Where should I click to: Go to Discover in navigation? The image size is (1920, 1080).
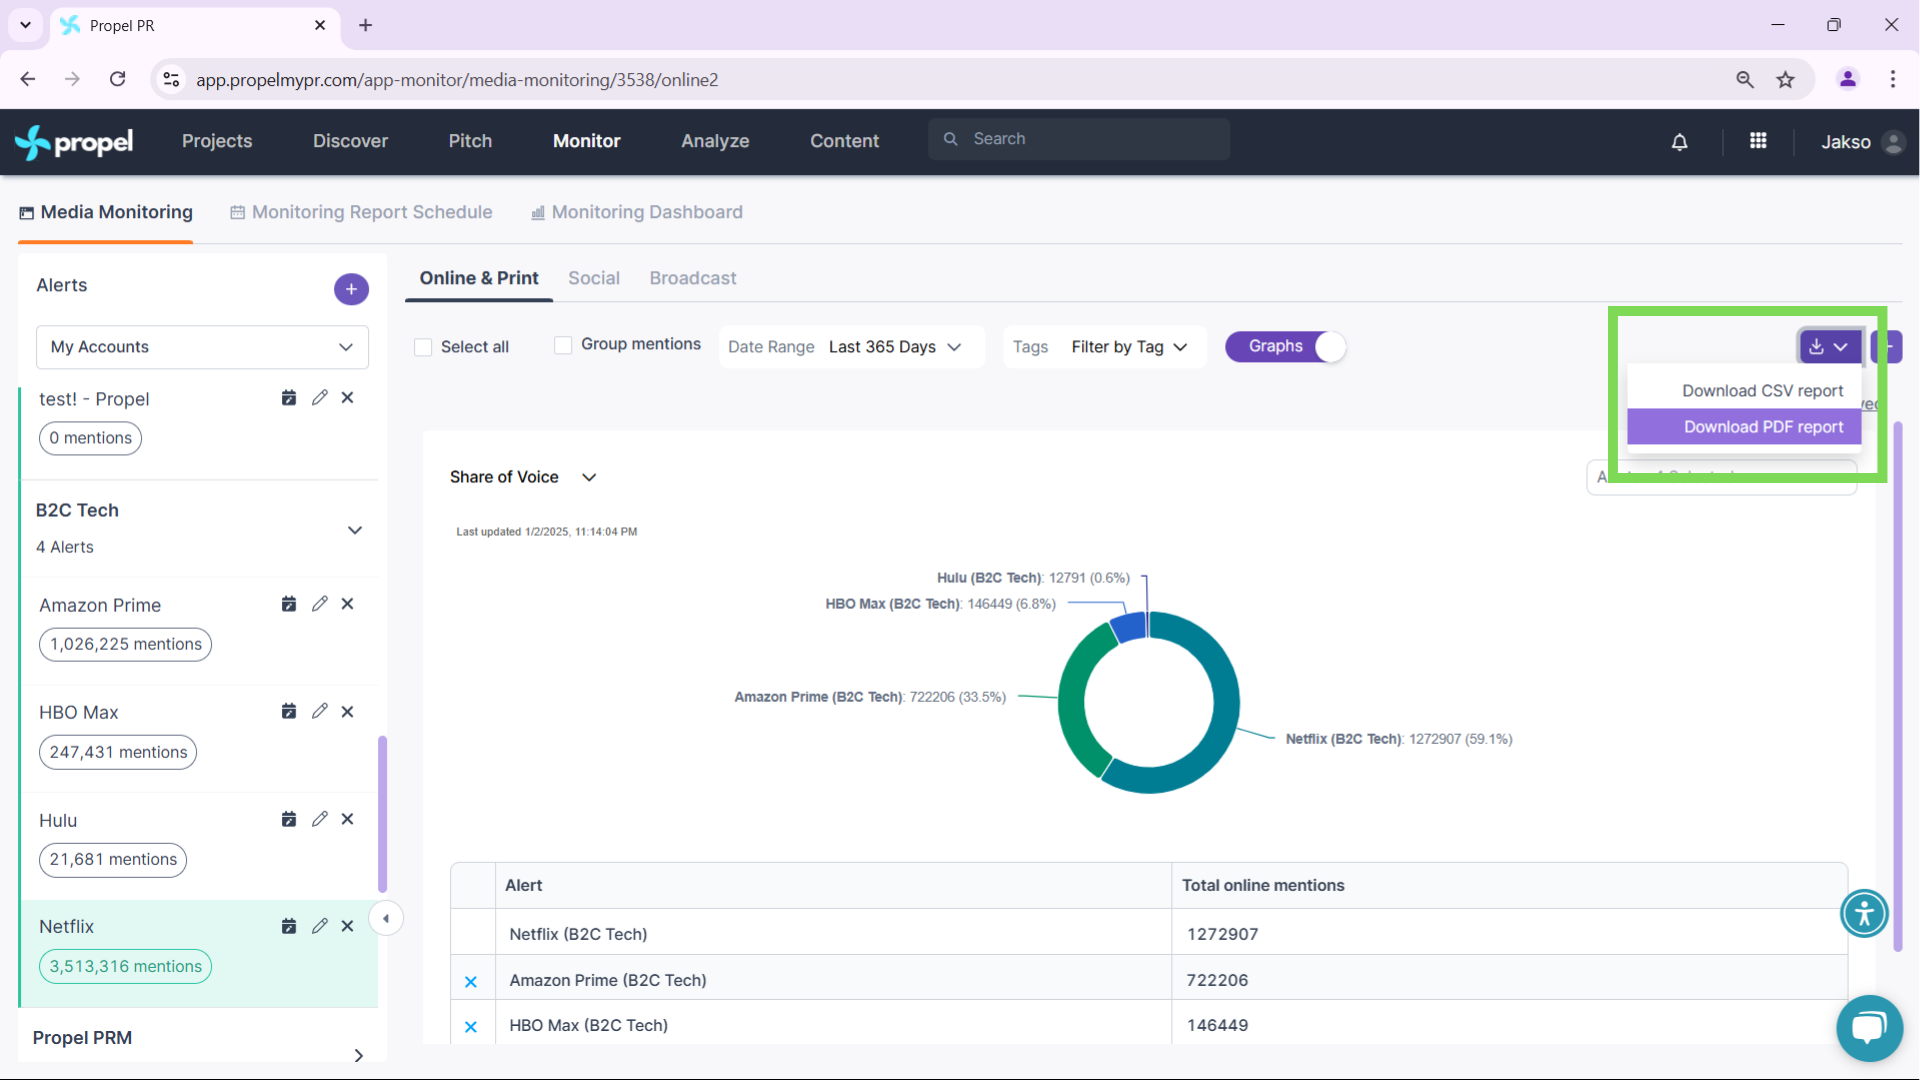point(350,142)
